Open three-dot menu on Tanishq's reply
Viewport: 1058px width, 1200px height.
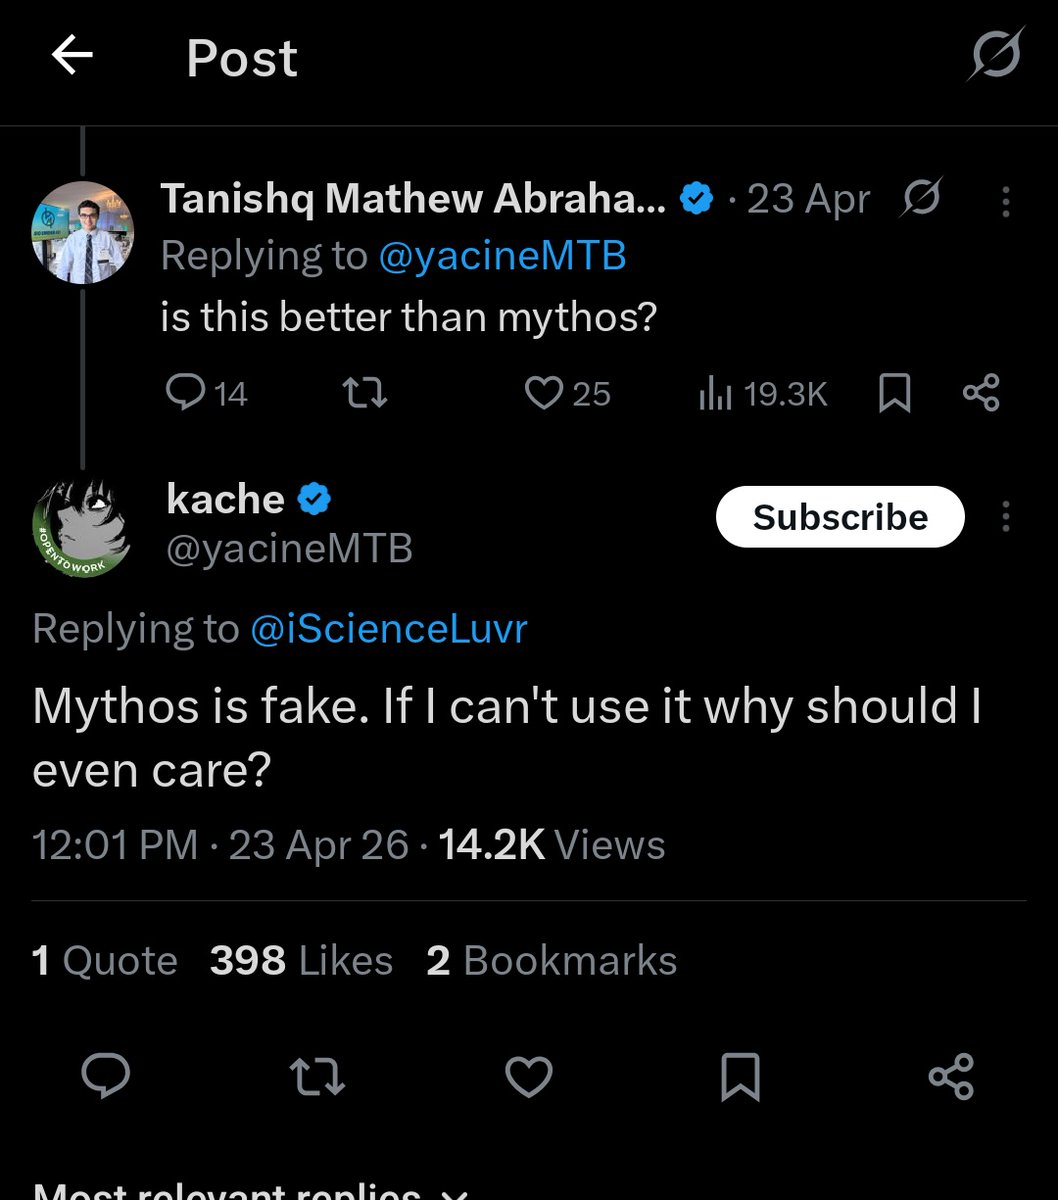coord(1006,201)
